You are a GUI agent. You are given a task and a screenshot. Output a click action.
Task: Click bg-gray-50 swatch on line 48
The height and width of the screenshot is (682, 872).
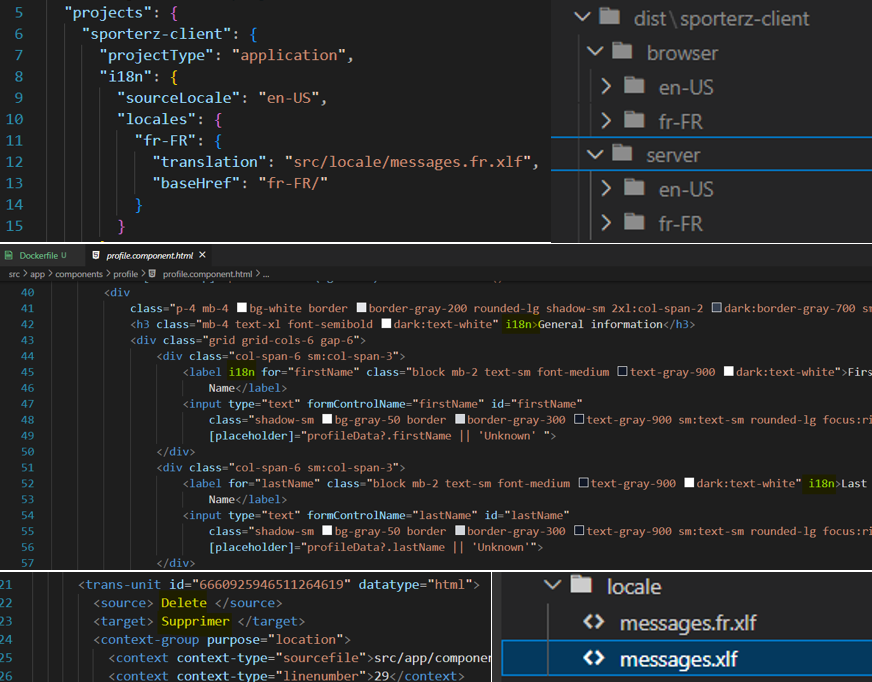[327, 419]
